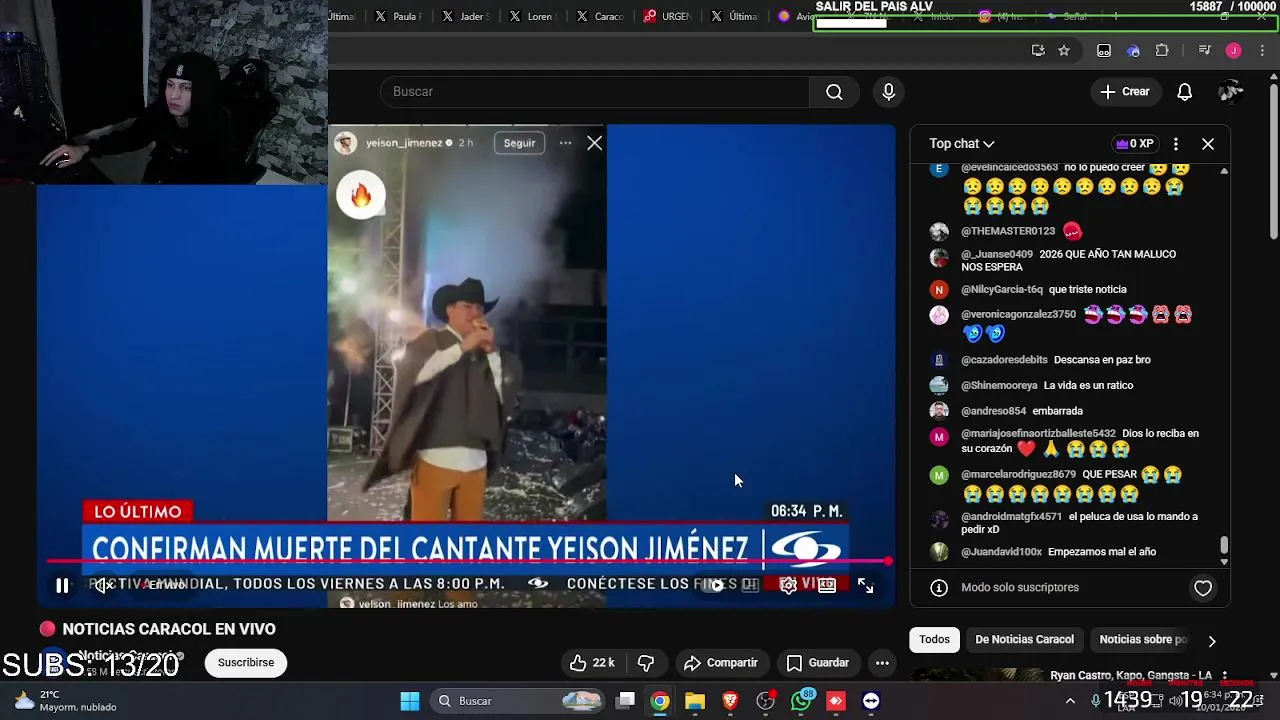Click chat user @NilcyGarcia-t6q
Screen dimensions: 1280x720
click(x=1002, y=290)
